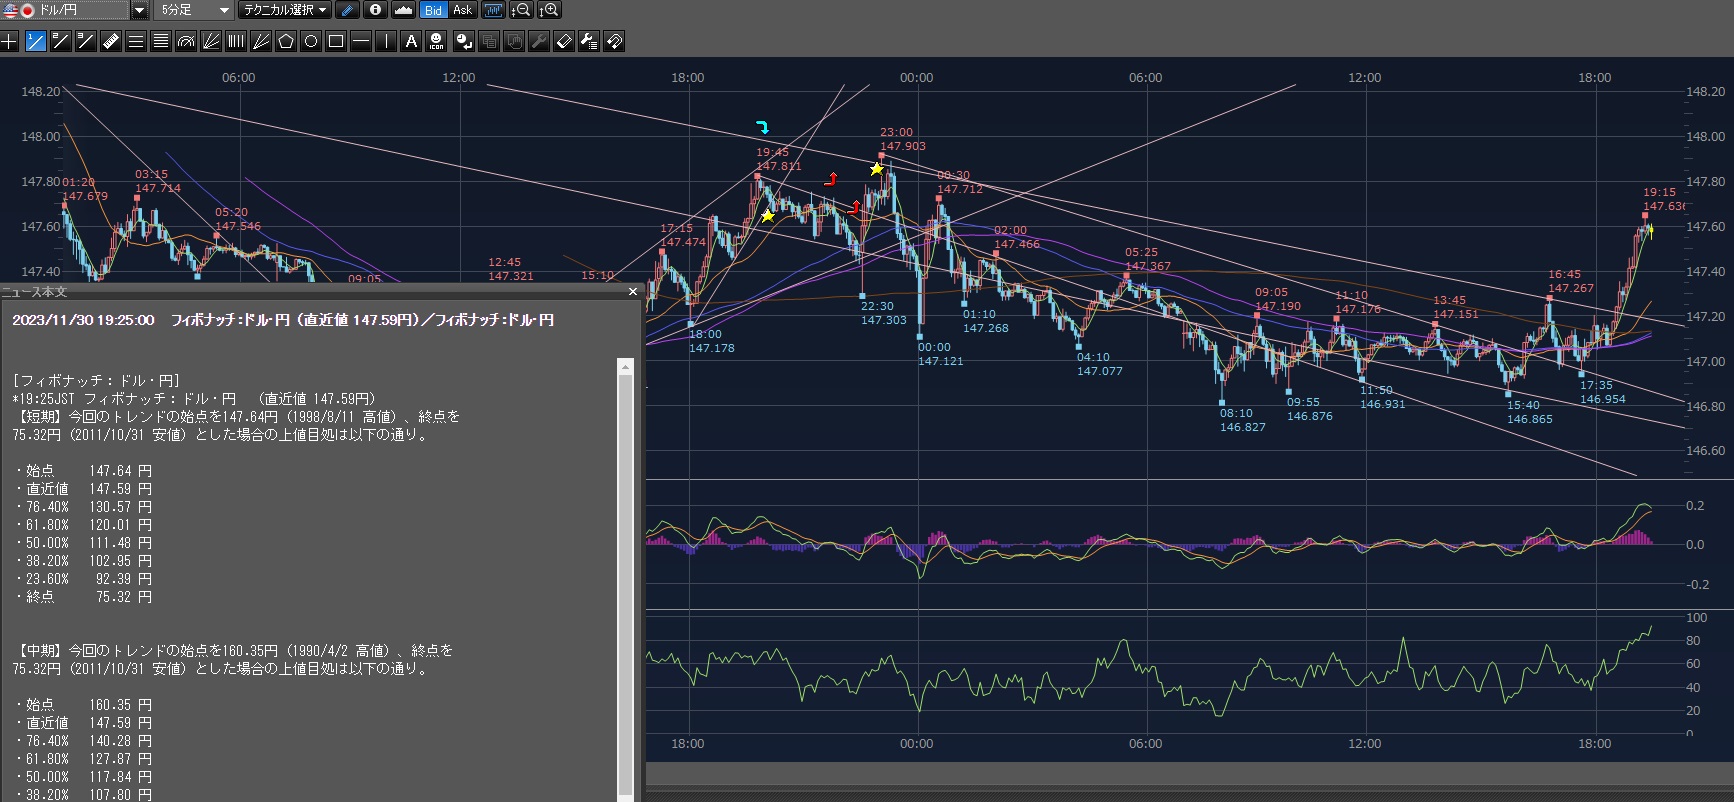The image size is (1734, 802).
Task: Switch chart to Ask price
Action: (462, 10)
